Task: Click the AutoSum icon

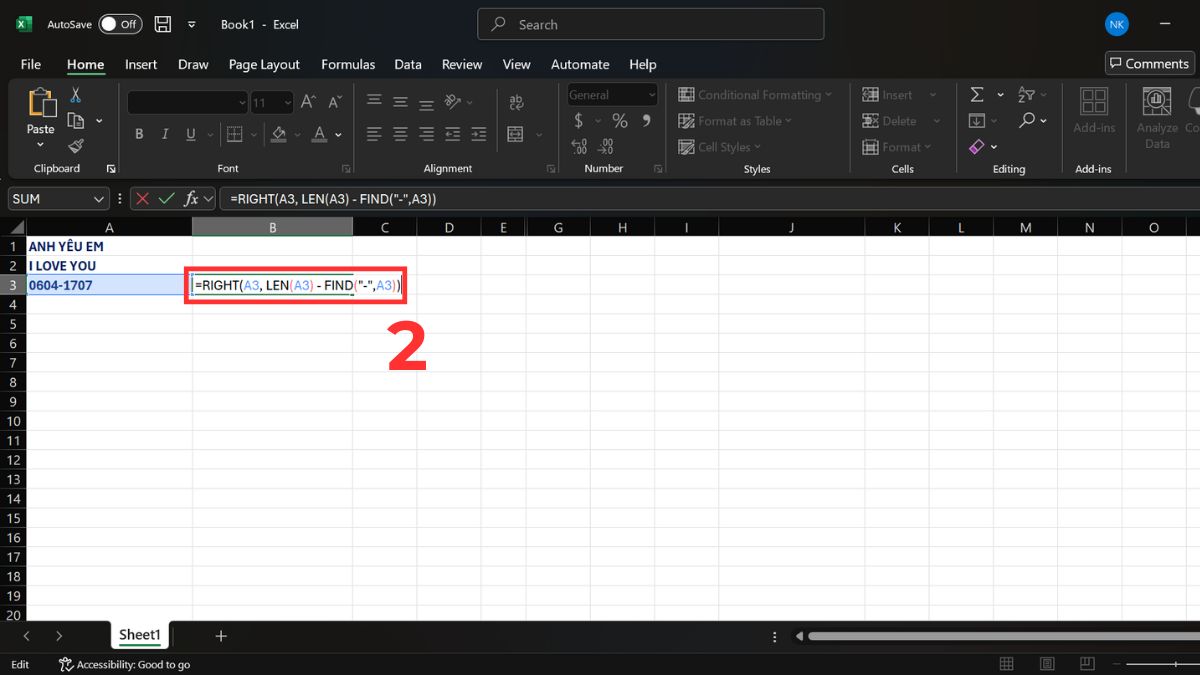Action: 976,94
